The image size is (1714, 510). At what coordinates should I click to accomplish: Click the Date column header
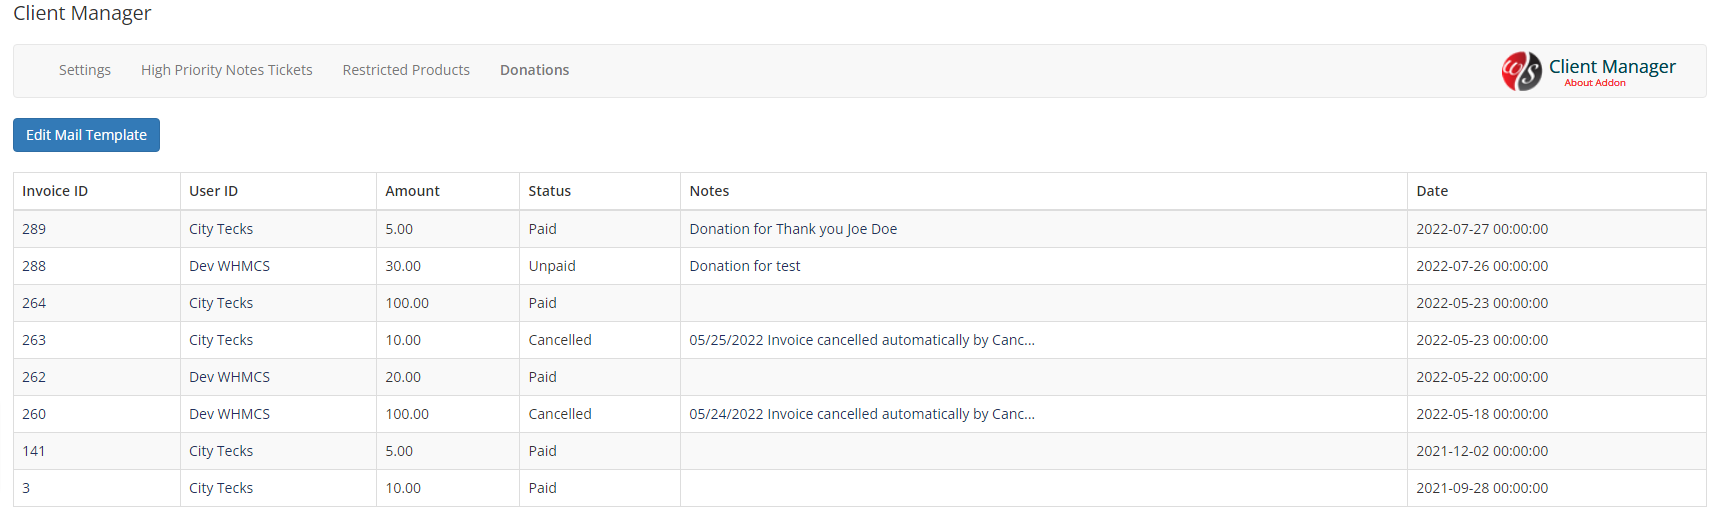pos(1432,191)
